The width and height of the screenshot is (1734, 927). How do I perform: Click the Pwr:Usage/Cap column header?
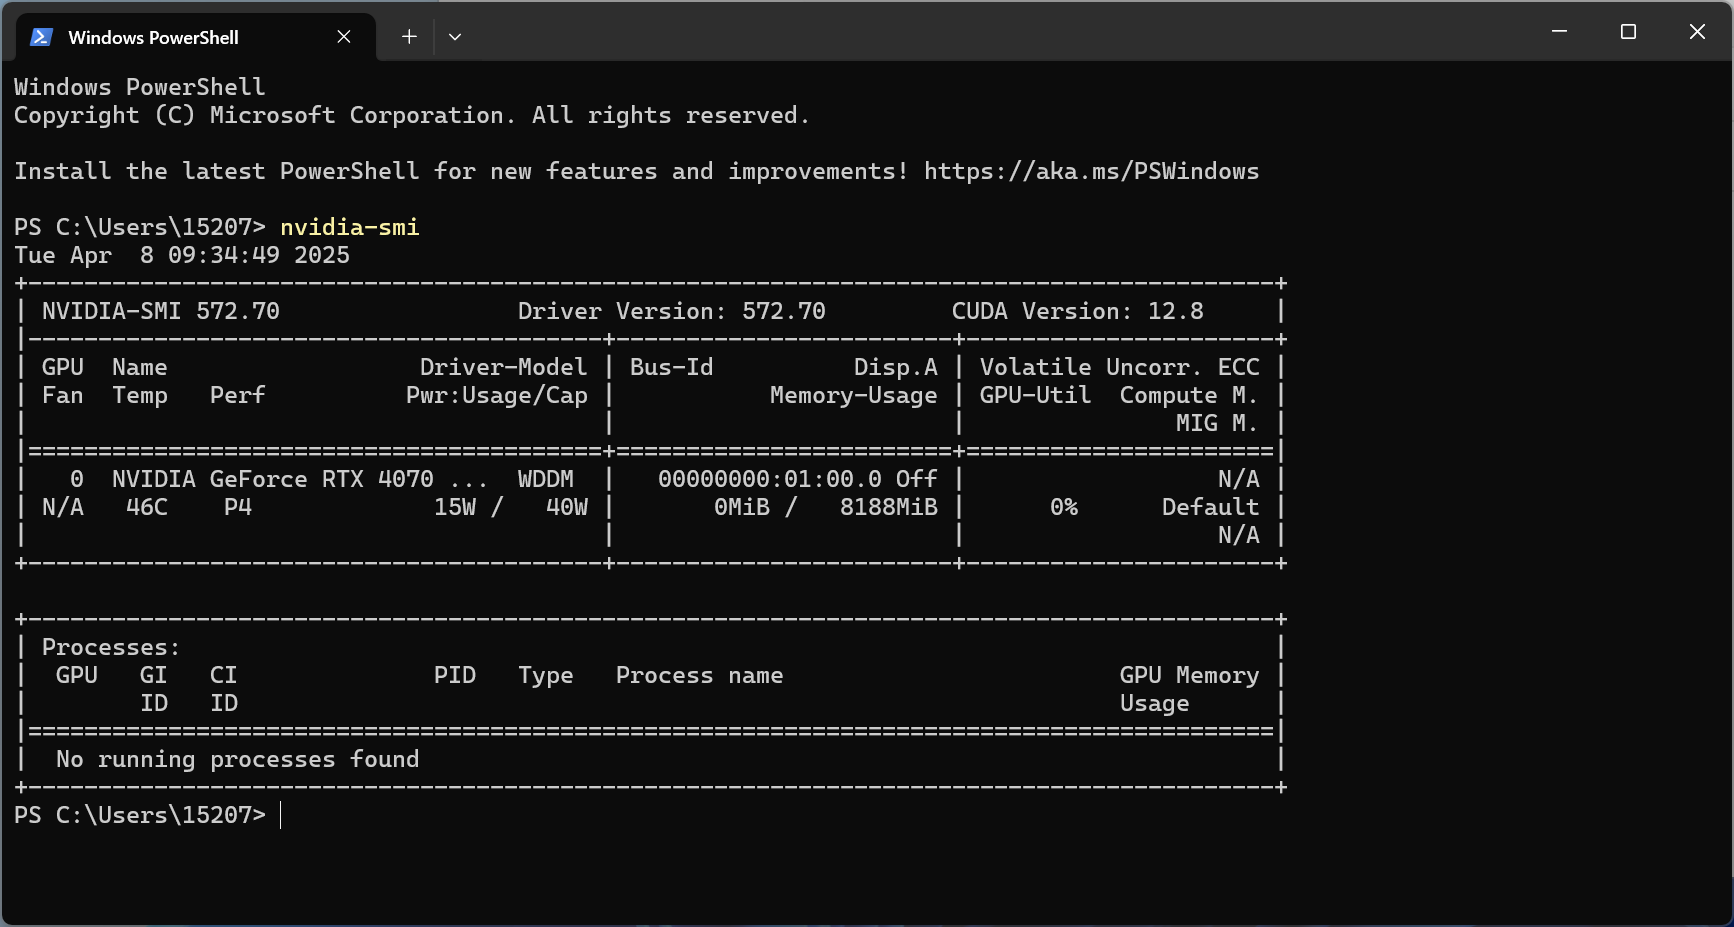point(497,395)
